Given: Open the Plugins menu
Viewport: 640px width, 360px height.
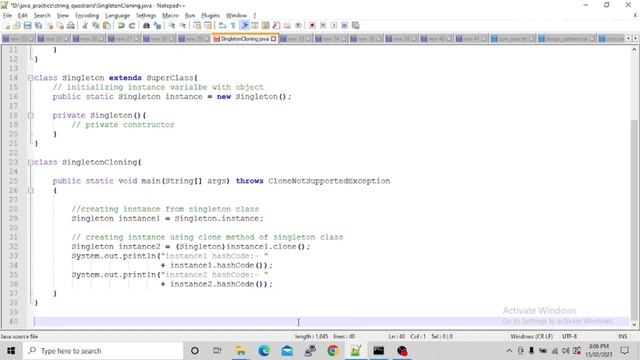Looking at the screenshot, I should tap(211, 16).
